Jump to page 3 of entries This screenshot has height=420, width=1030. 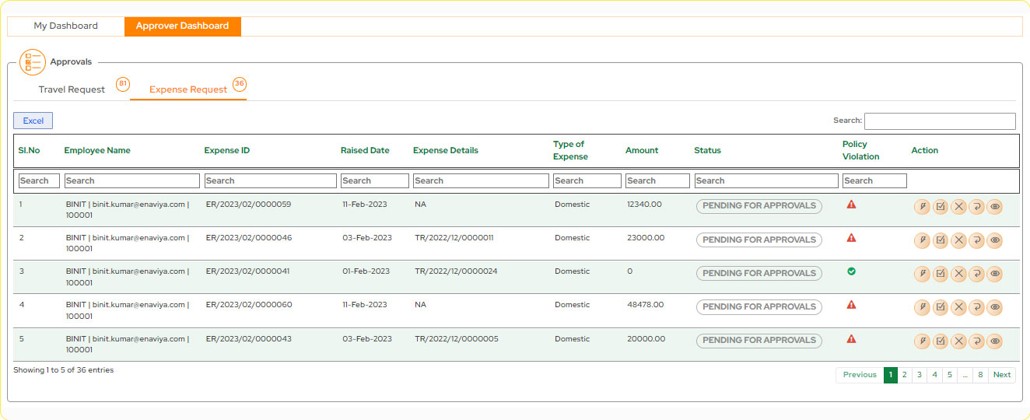point(920,375)
